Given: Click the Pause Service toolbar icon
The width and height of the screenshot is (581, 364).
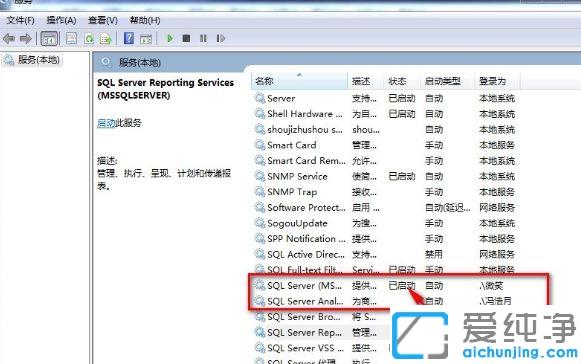Looking at the screenshot, I should pos(203,38).
